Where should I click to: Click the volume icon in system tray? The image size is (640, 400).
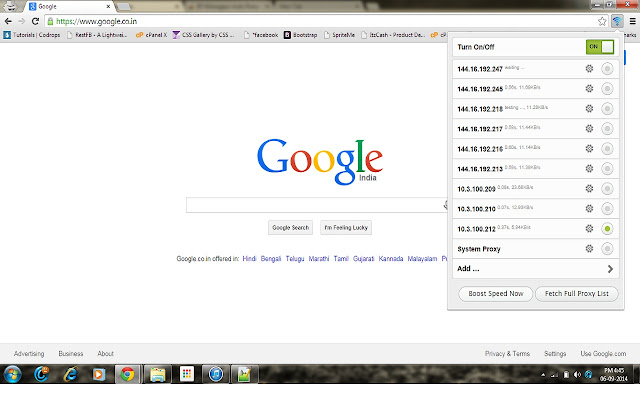[577, 375]
